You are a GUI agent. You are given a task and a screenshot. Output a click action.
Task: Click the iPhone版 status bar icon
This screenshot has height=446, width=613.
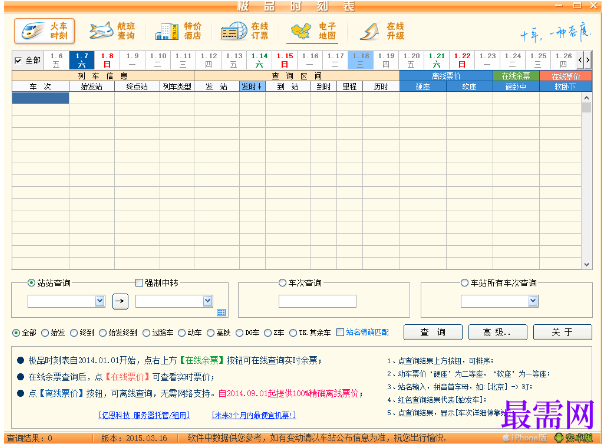[x=525, y=438]
